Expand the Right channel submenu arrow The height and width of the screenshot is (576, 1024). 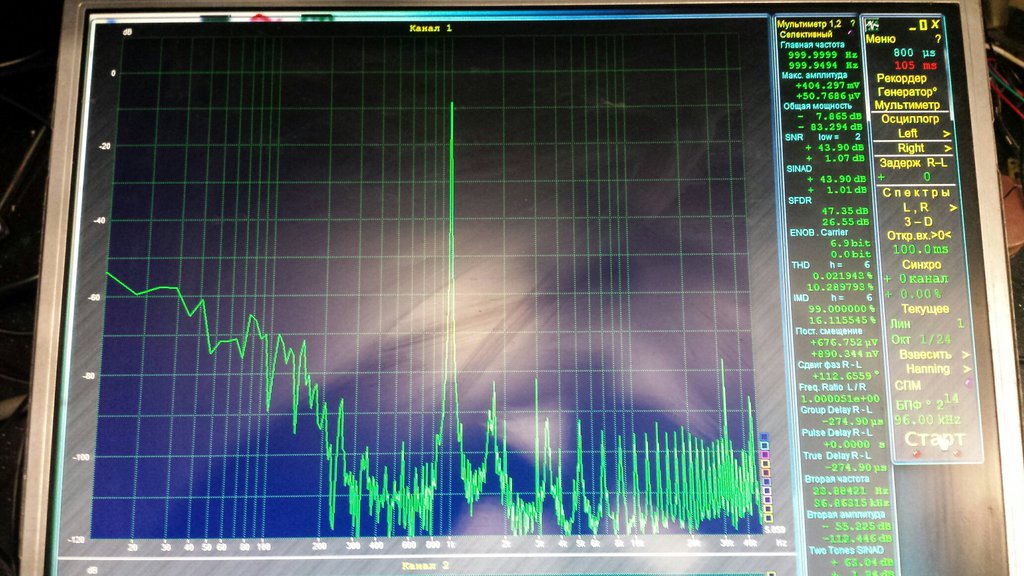[x=947, y=148]
